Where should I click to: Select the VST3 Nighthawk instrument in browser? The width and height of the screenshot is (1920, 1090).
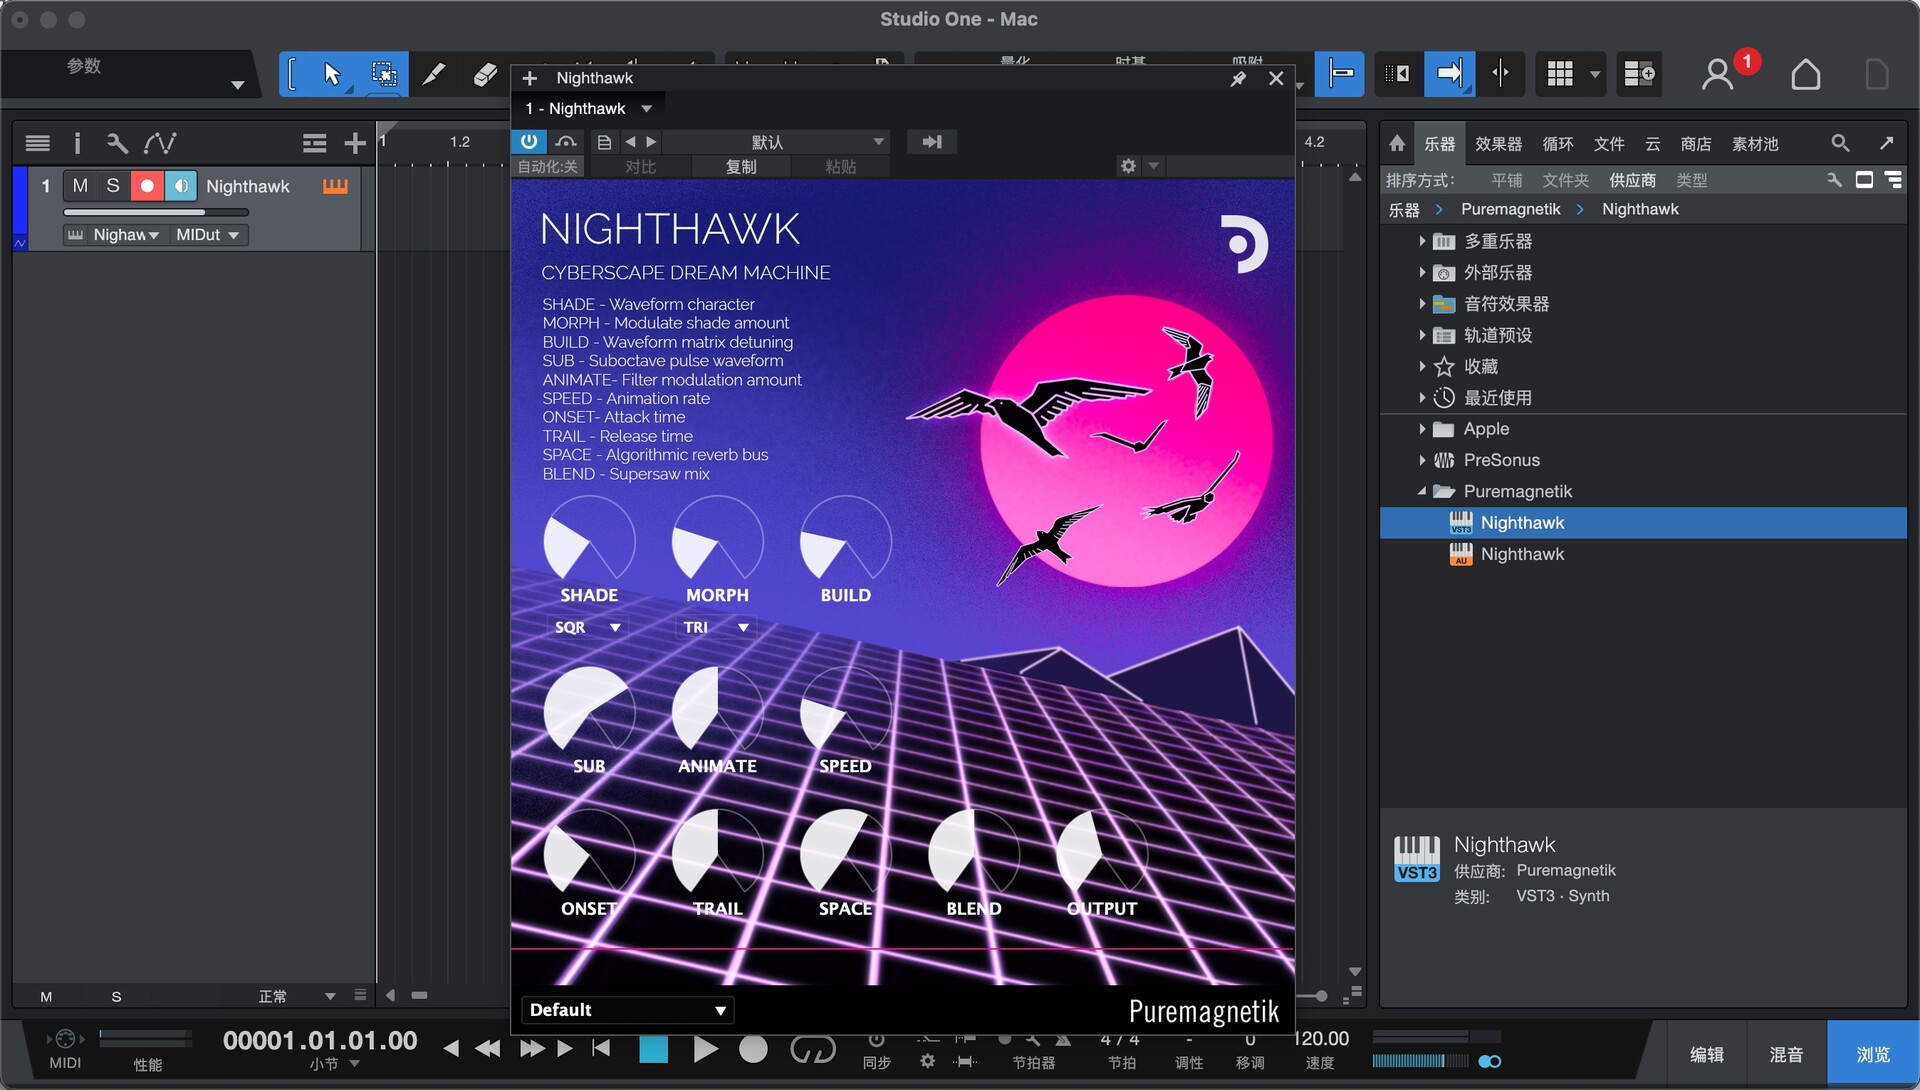pos(1643,523)
